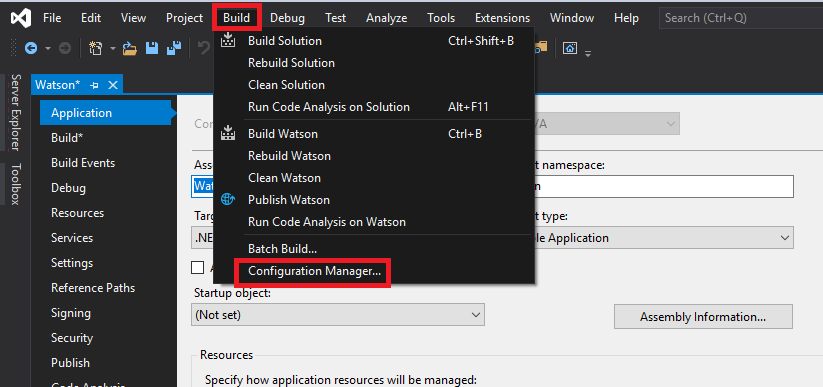823x387 pixels.
Task: Toggle the checkbox above Startup object
Action: 197,268
